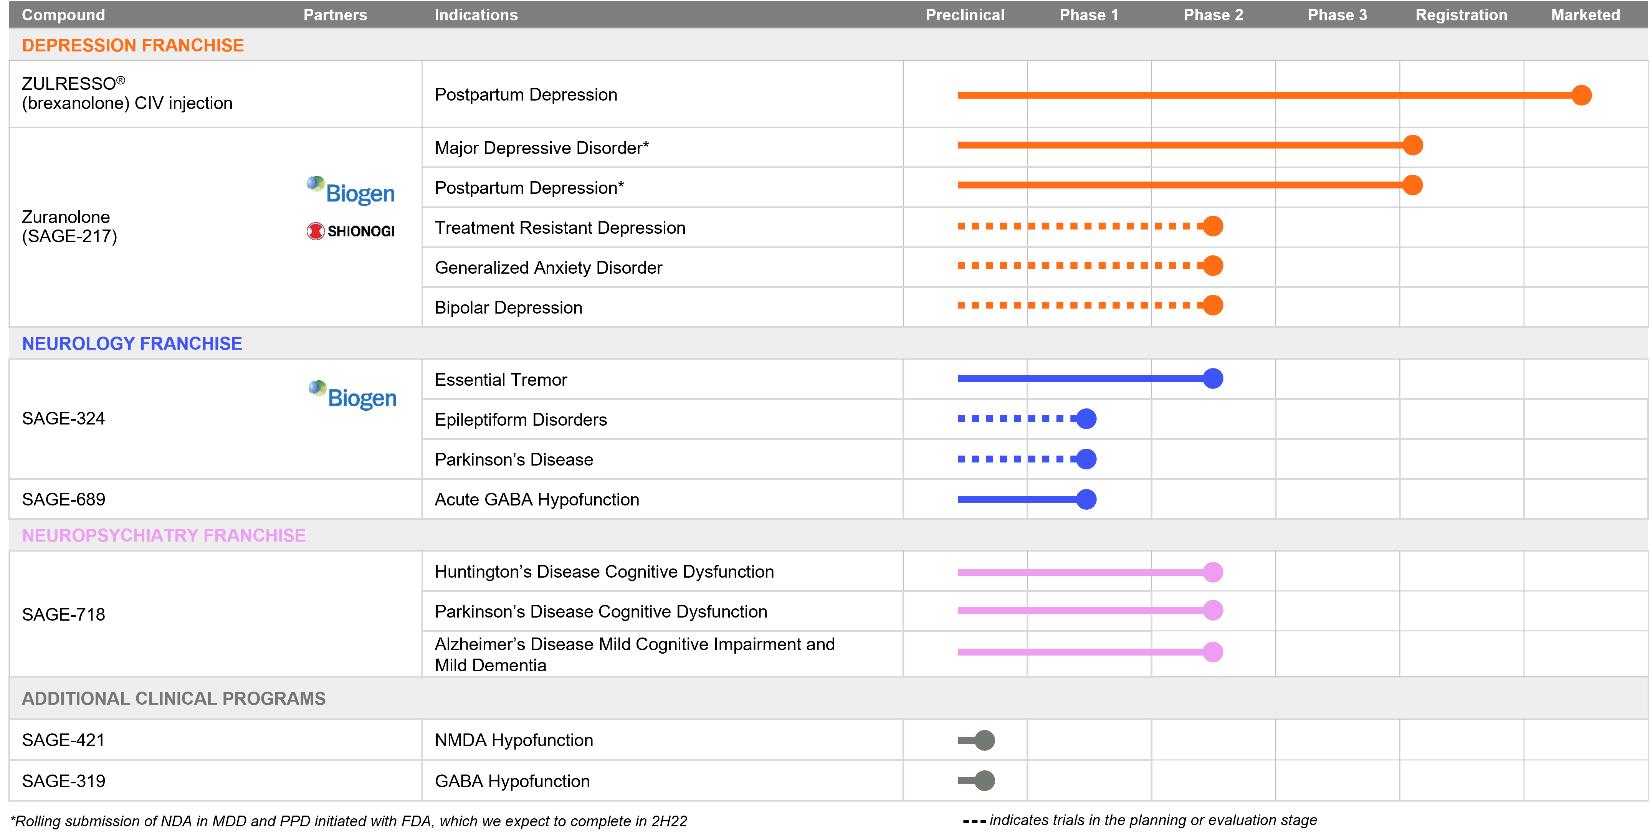
Task: Select the ZULRESSO Marketed endpoint dot
Action: [x=1581, y=95]
